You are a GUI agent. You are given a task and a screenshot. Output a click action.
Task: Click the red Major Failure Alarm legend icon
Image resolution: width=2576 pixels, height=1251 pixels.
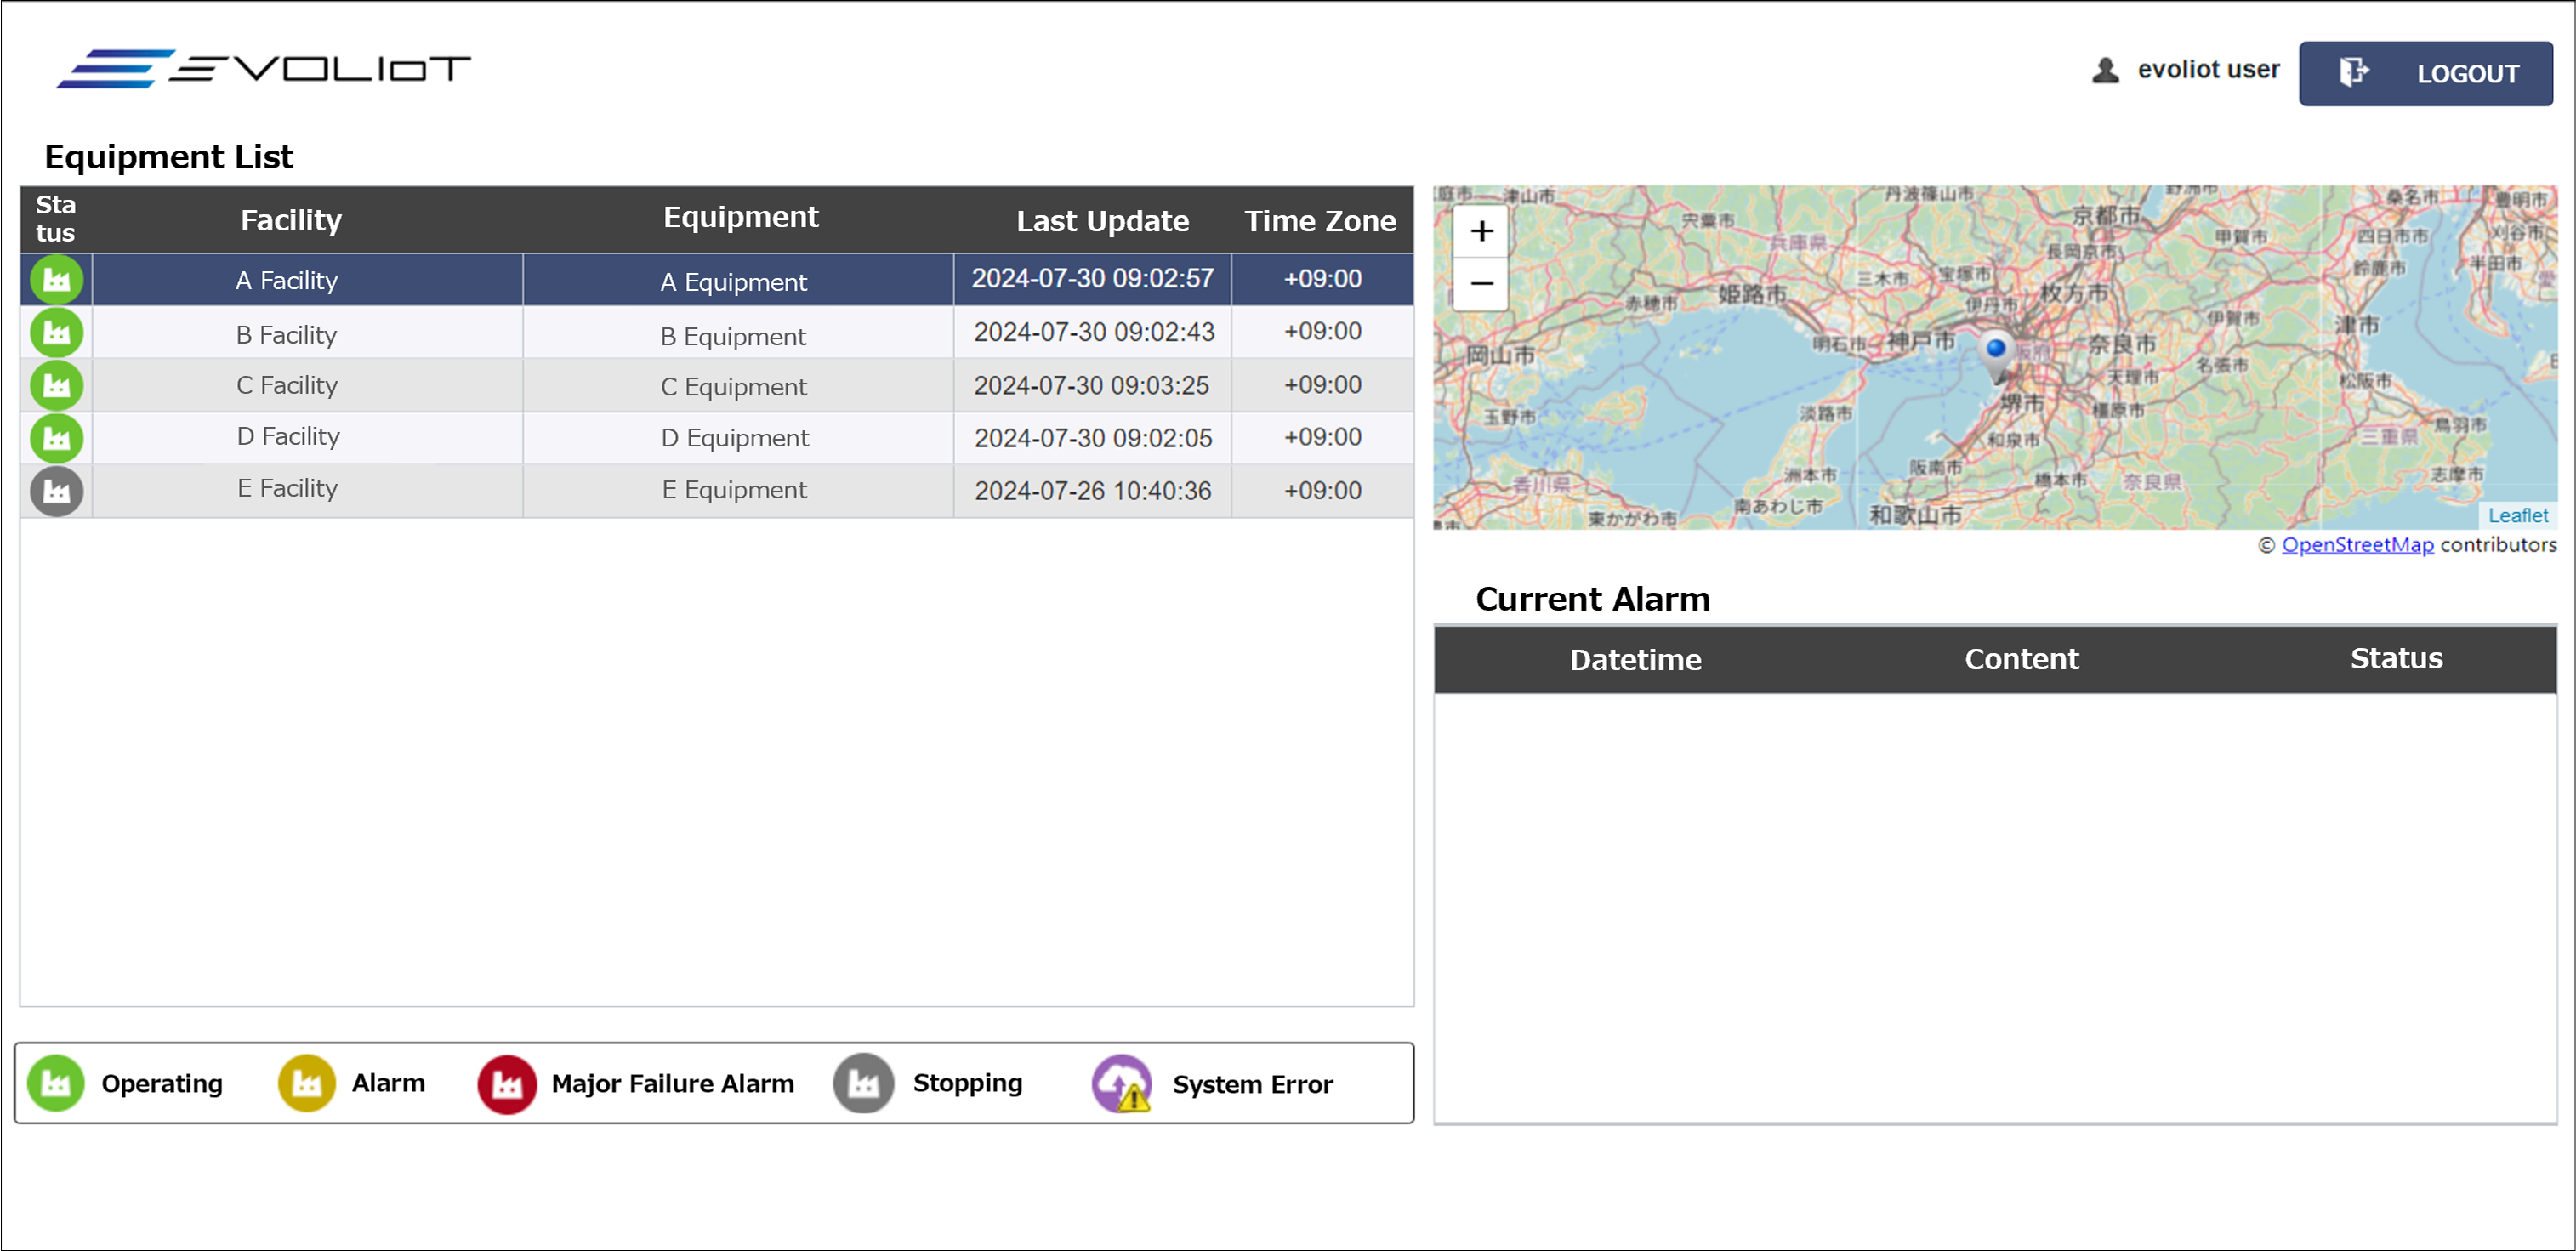[x=507, y=1084]
